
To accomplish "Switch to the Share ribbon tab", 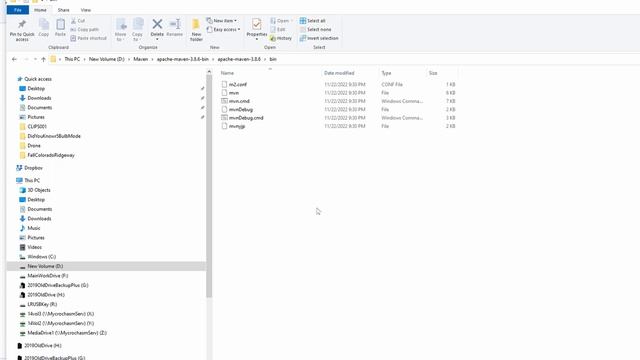I will pos(63,10).
